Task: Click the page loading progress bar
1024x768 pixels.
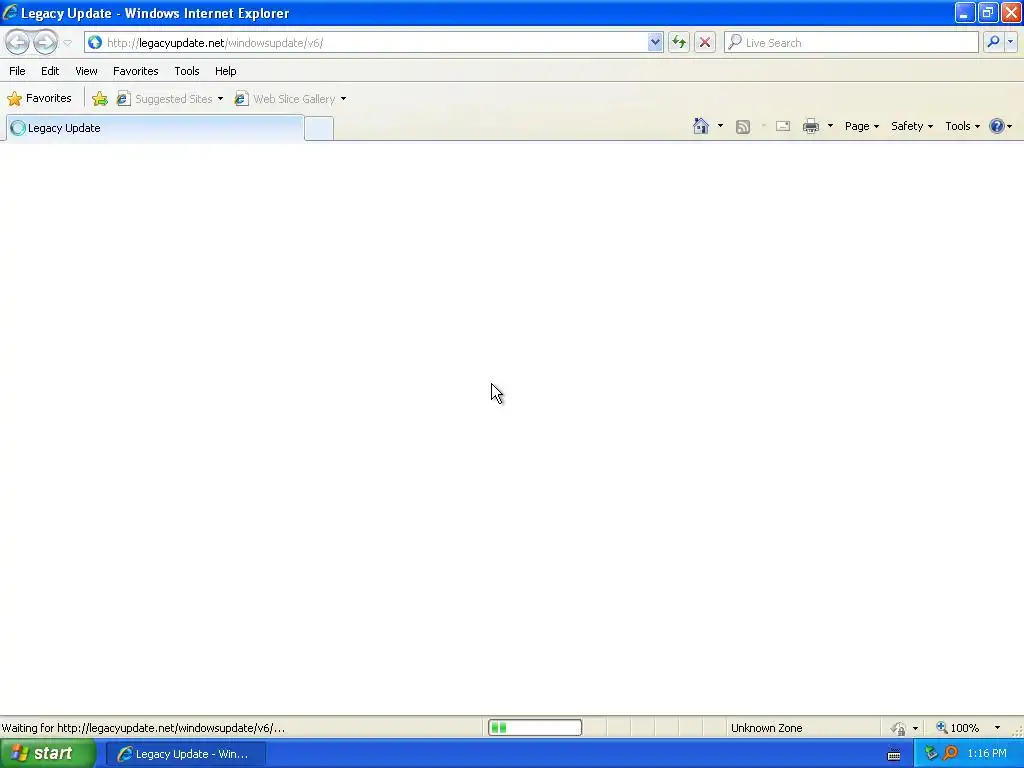Action: 535,728
